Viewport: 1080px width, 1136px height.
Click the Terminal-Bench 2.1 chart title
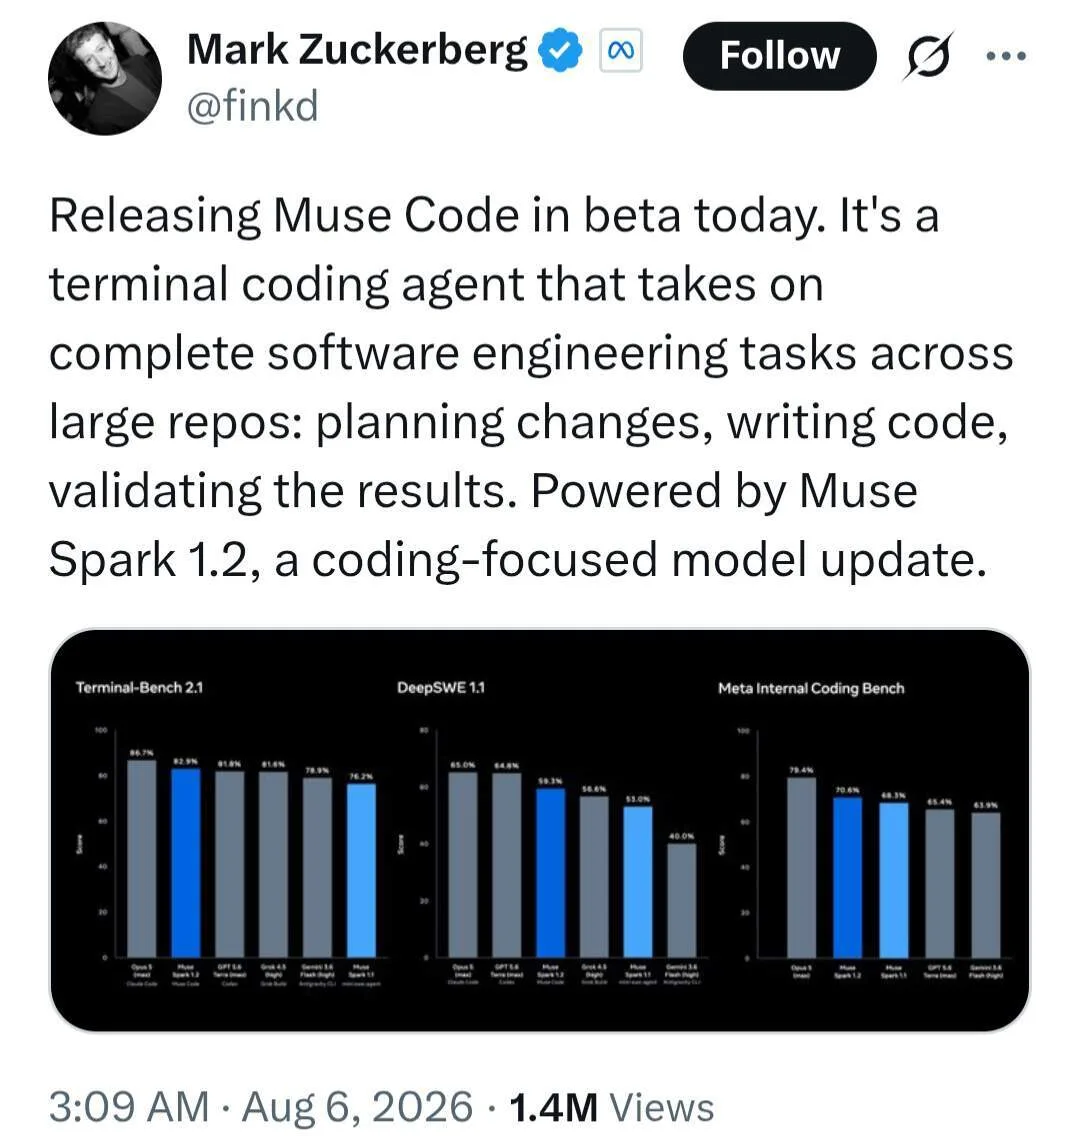139,688
